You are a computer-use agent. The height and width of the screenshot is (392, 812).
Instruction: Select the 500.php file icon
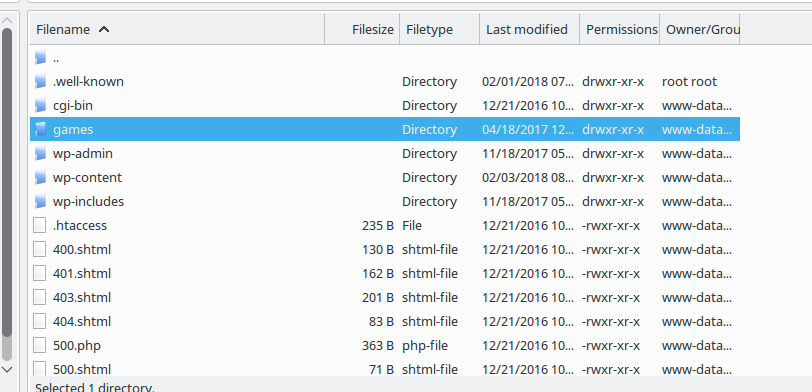point(39,345)
